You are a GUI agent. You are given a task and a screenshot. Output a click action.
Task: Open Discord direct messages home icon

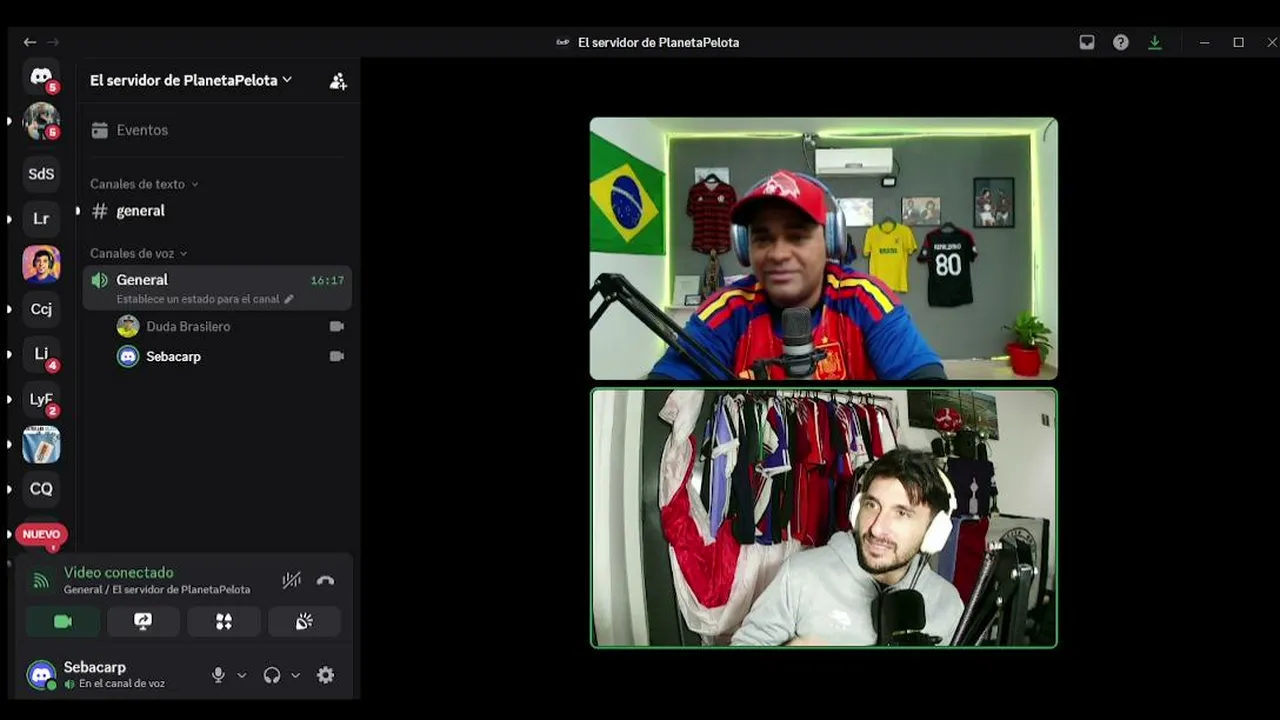pos(41,76)
